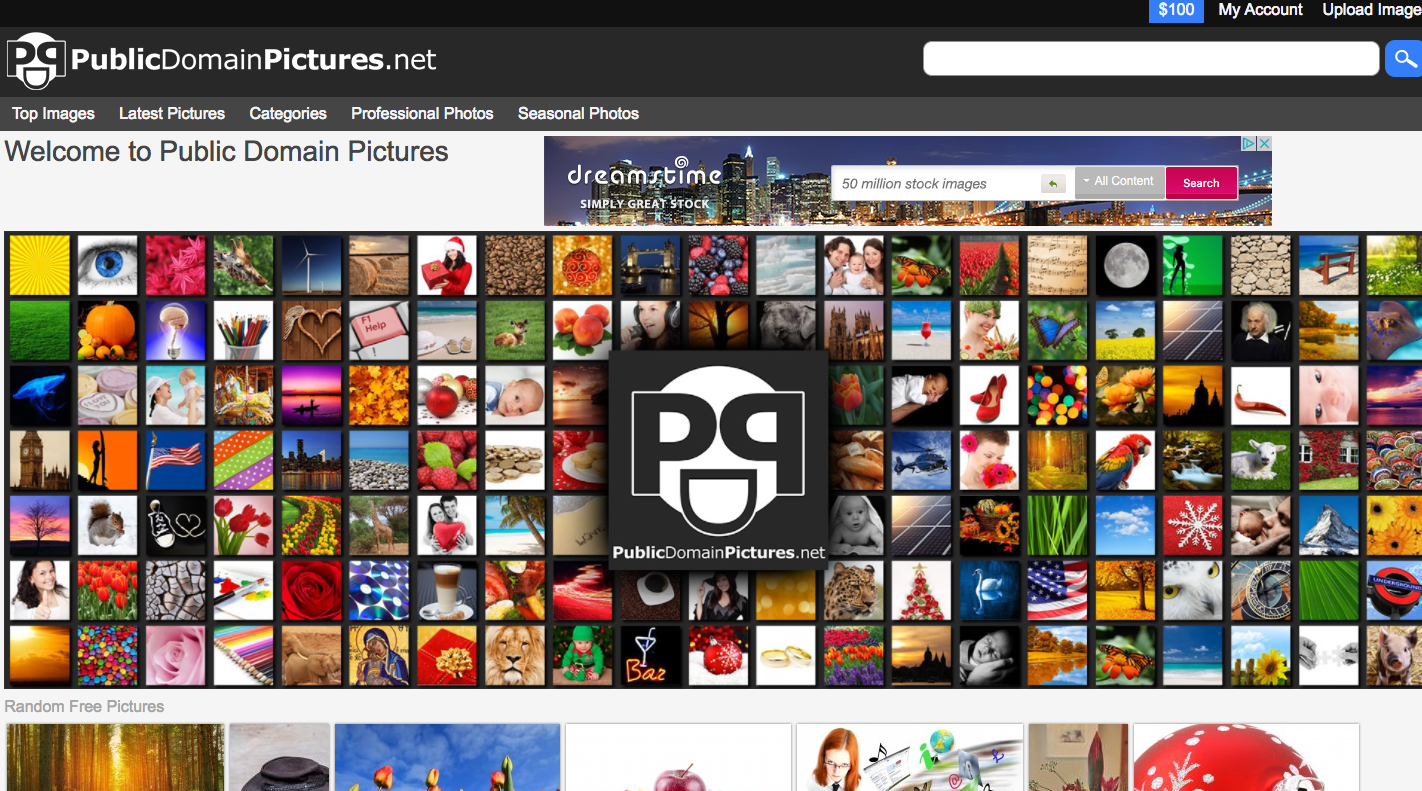This screenshot has height=791, width=1422.
Task: Open the polka dot ribbons thumbnail
Action: tap(244, 460)
